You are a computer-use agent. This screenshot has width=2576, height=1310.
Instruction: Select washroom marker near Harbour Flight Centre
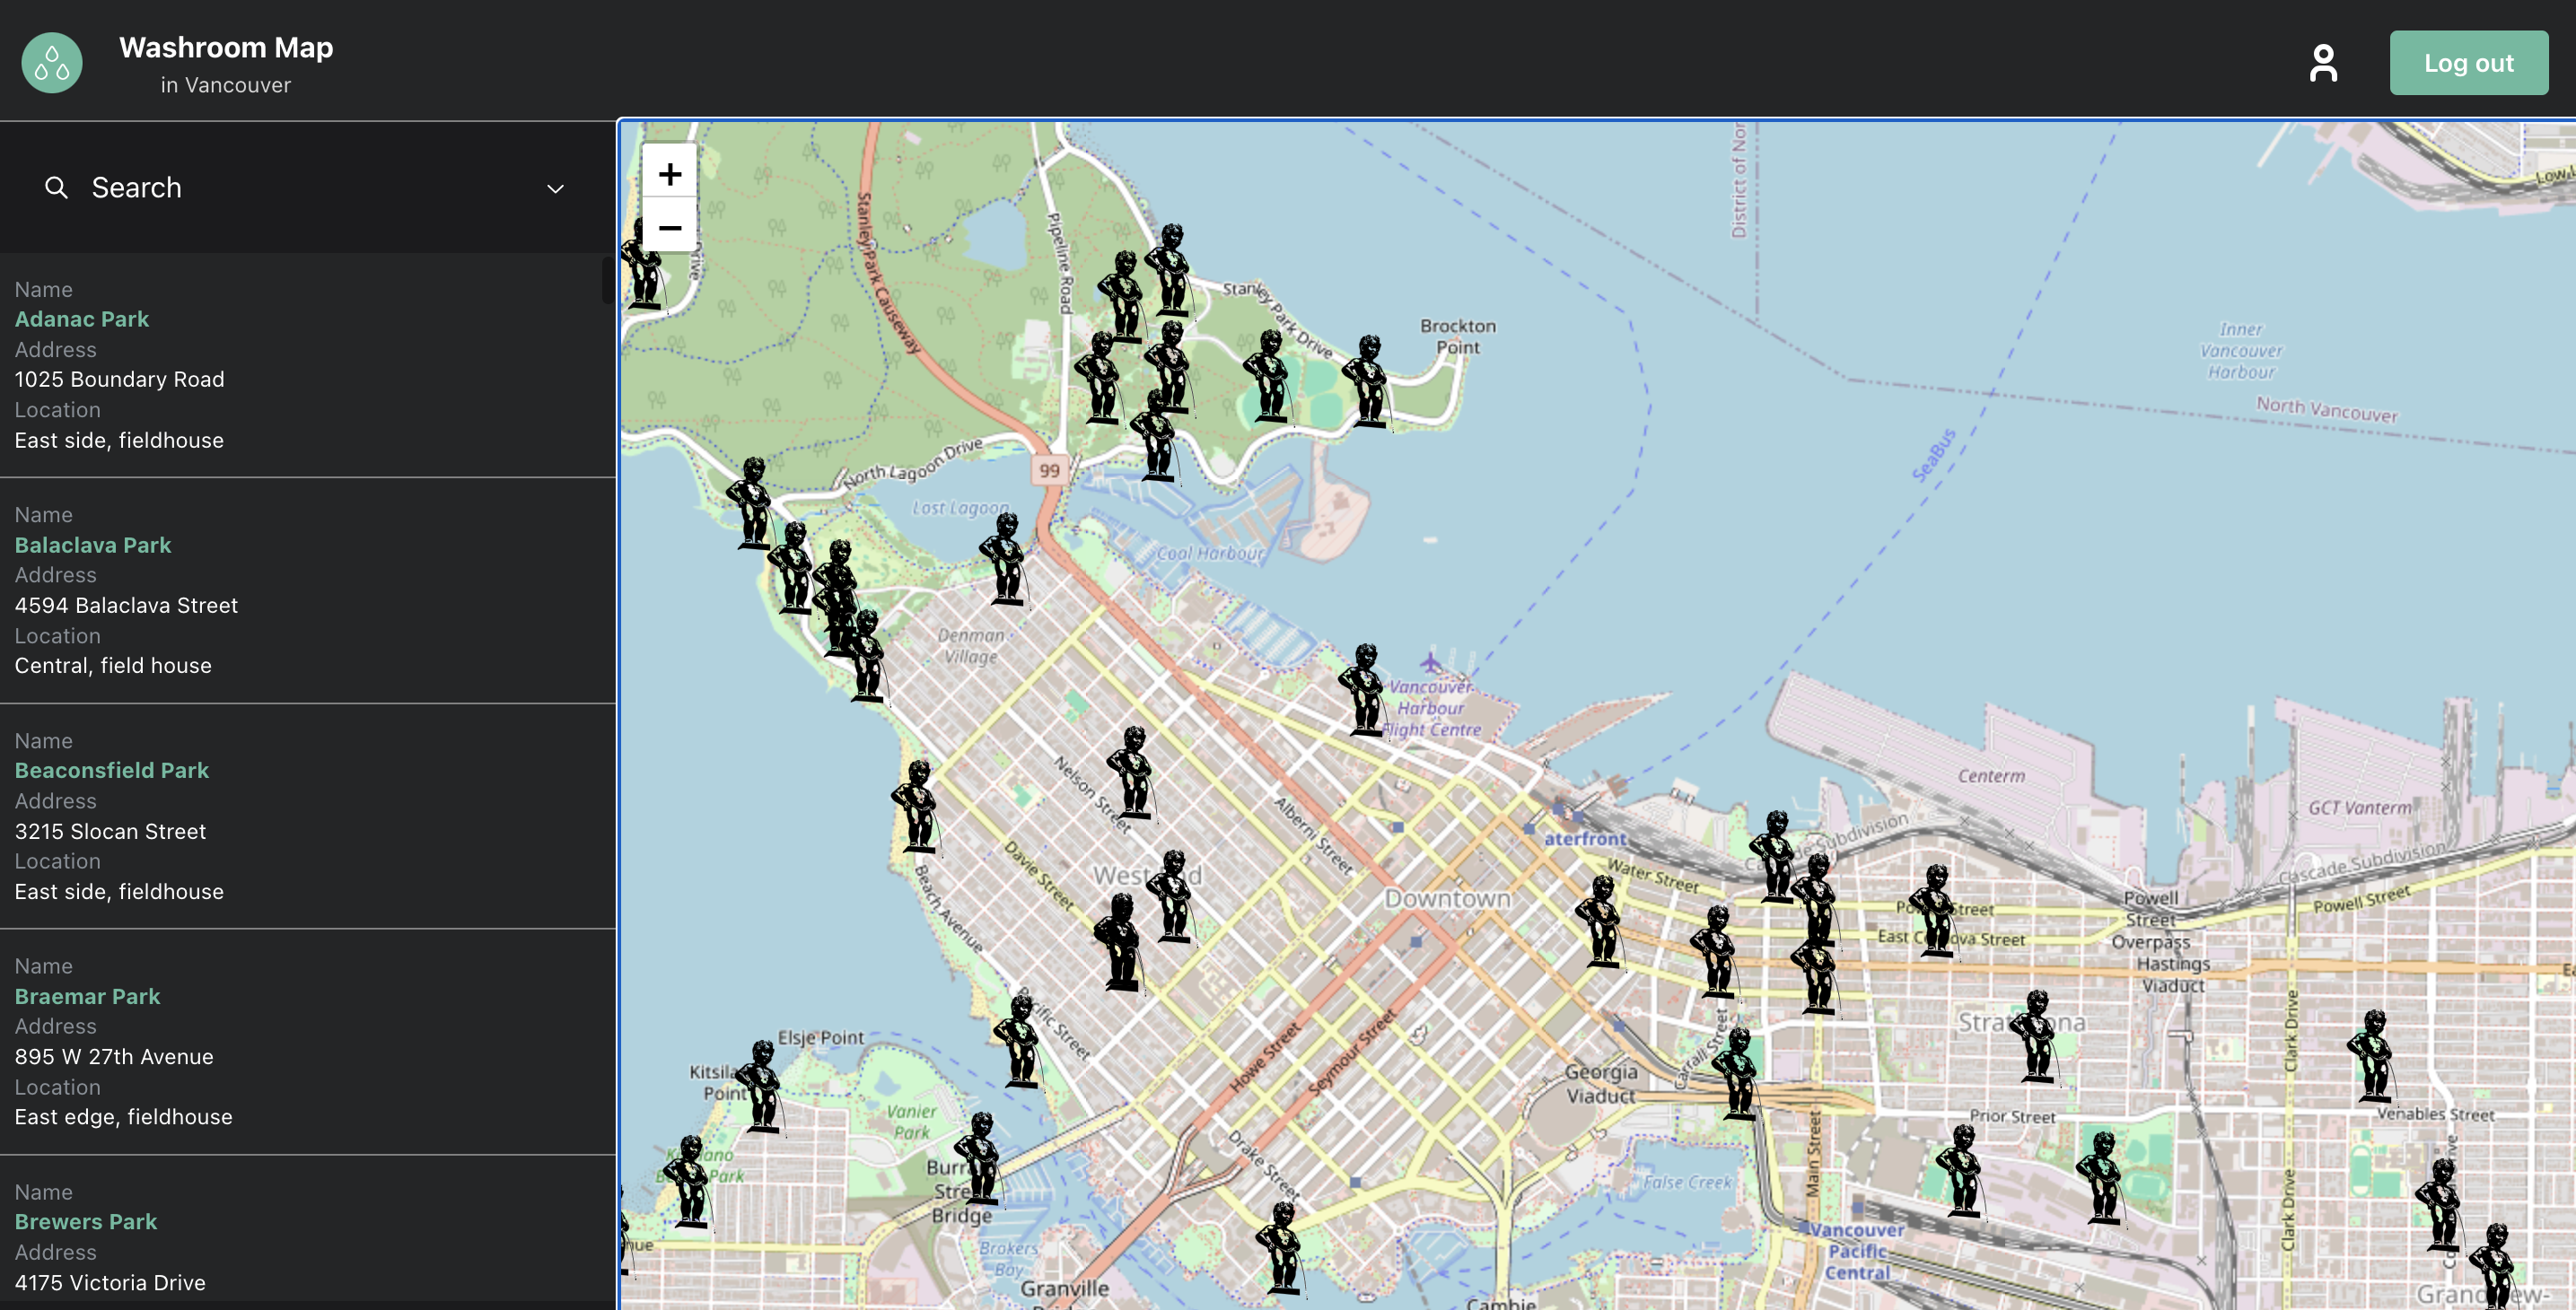1364,690
